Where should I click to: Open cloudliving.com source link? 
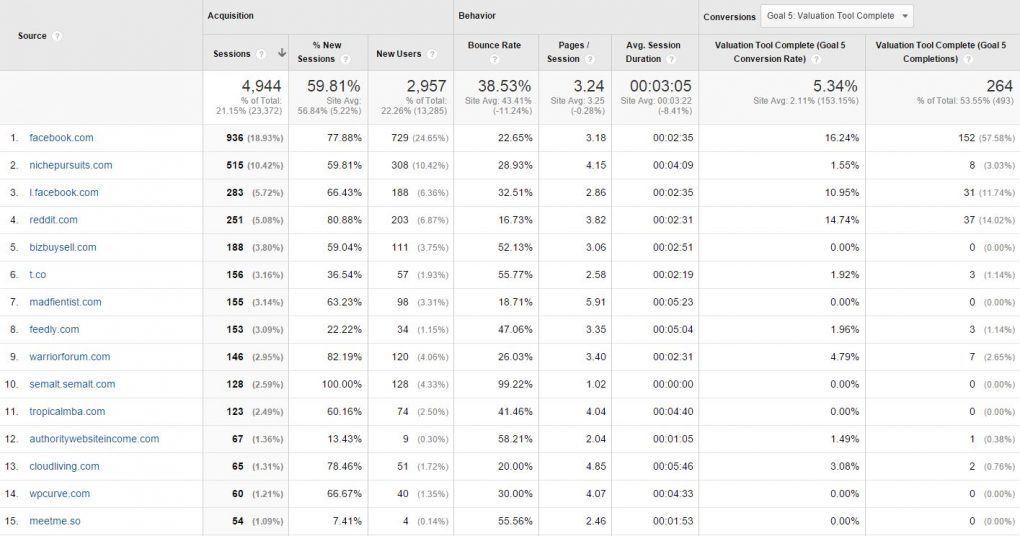click(64, 466)
